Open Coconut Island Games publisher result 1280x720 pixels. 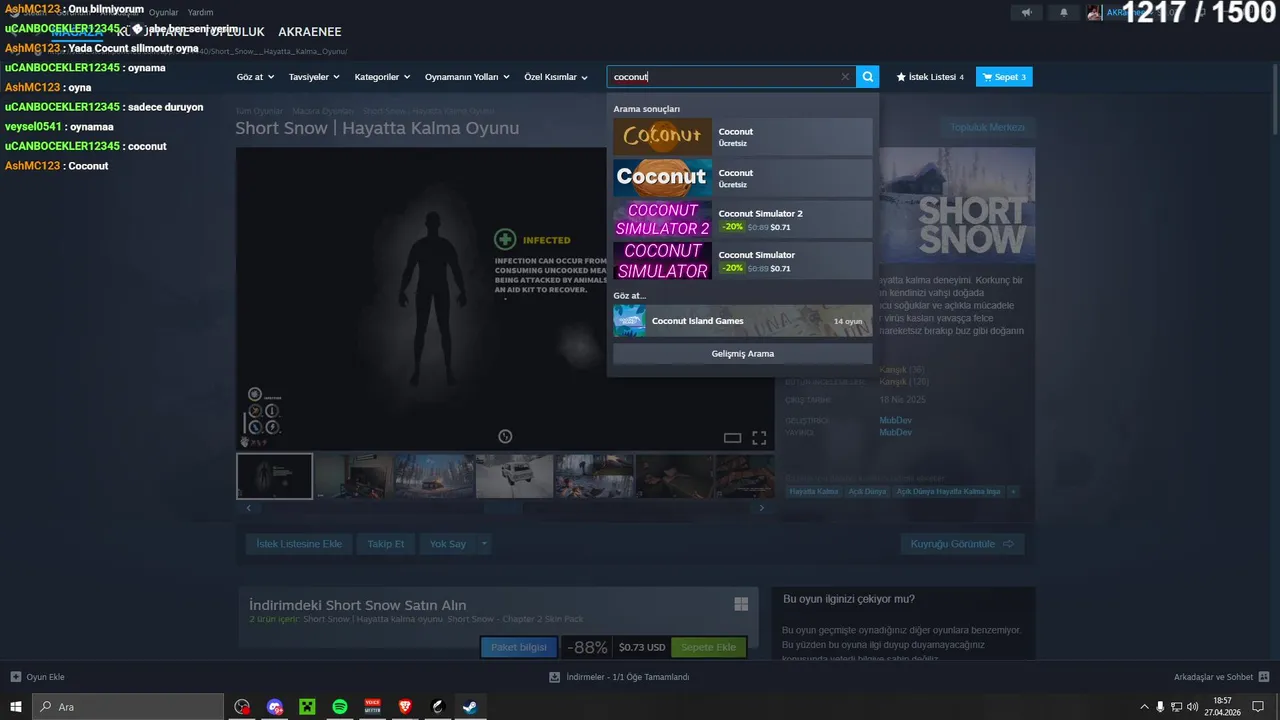pyautogui.click(x=742, y=321)
